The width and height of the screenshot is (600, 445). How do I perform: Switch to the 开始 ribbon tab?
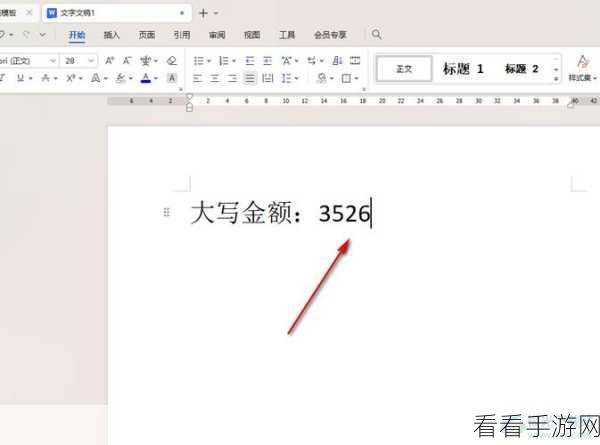click(77, 35)
